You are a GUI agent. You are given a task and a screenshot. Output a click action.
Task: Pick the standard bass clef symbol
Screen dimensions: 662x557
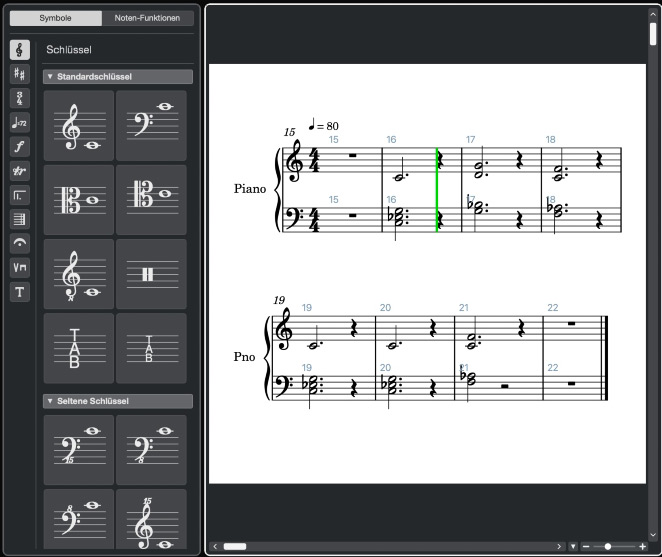152,126
